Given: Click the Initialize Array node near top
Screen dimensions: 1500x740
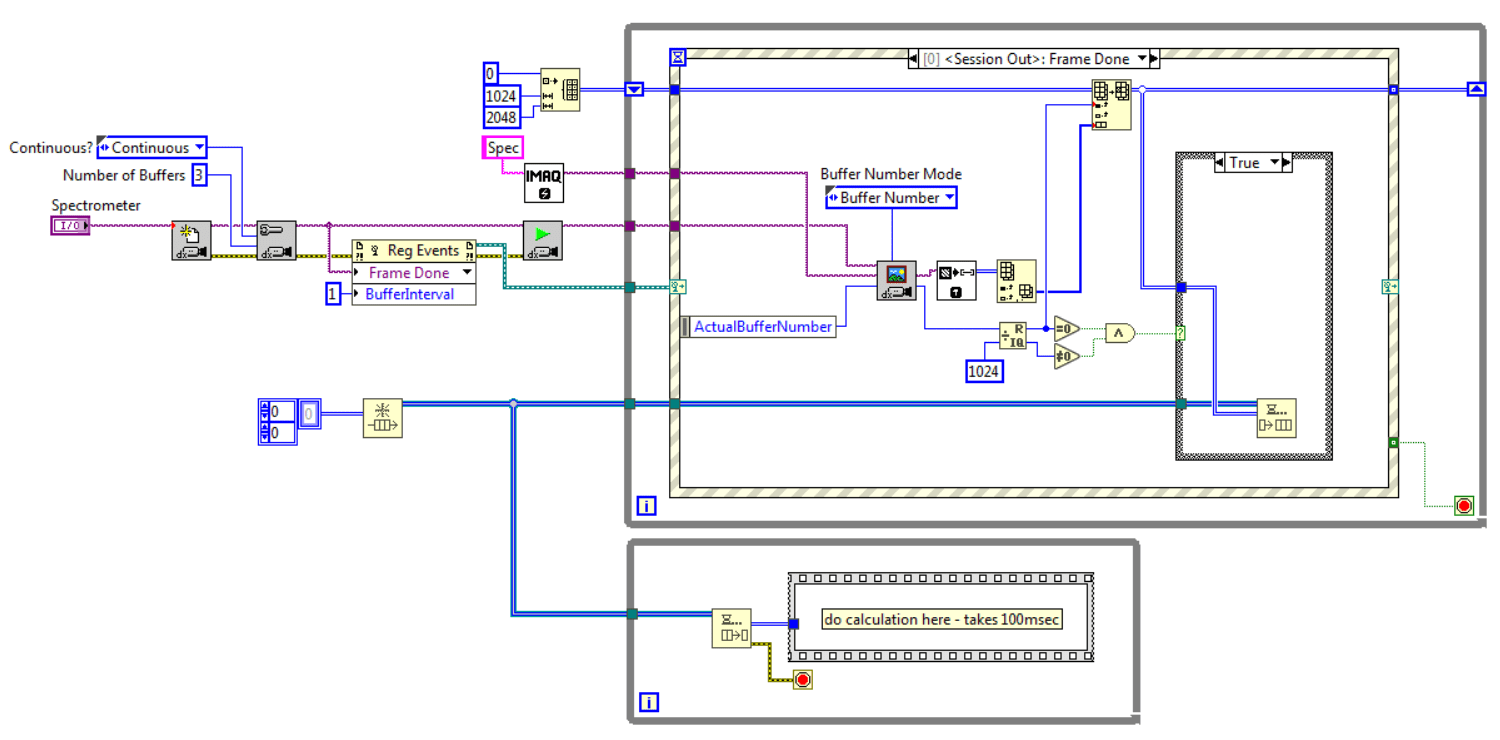Looking at the screenshot, I should click(559, 91).
